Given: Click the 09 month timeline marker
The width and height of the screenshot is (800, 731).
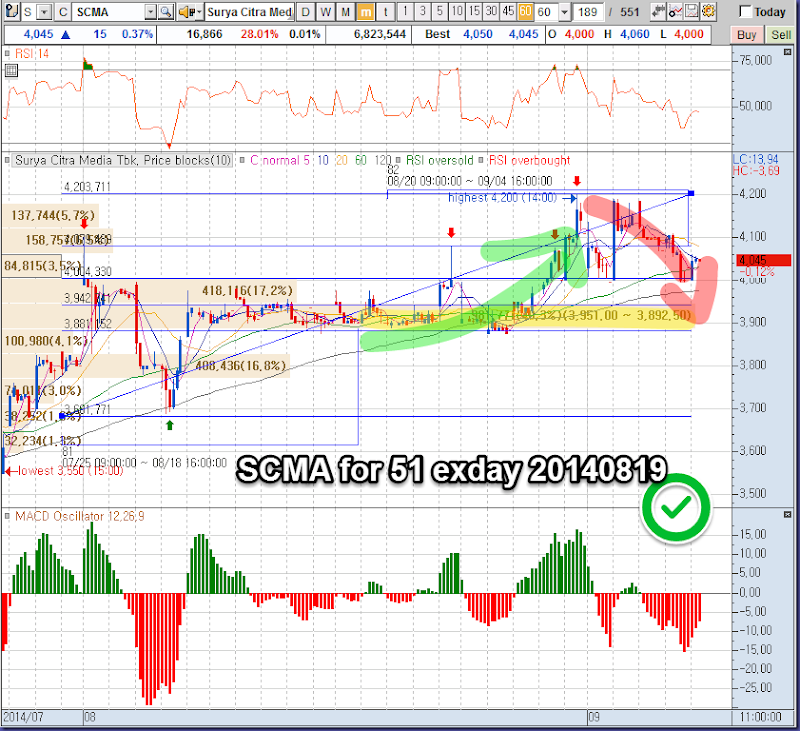Looking at the screenshot, I should tap(593, 717).
